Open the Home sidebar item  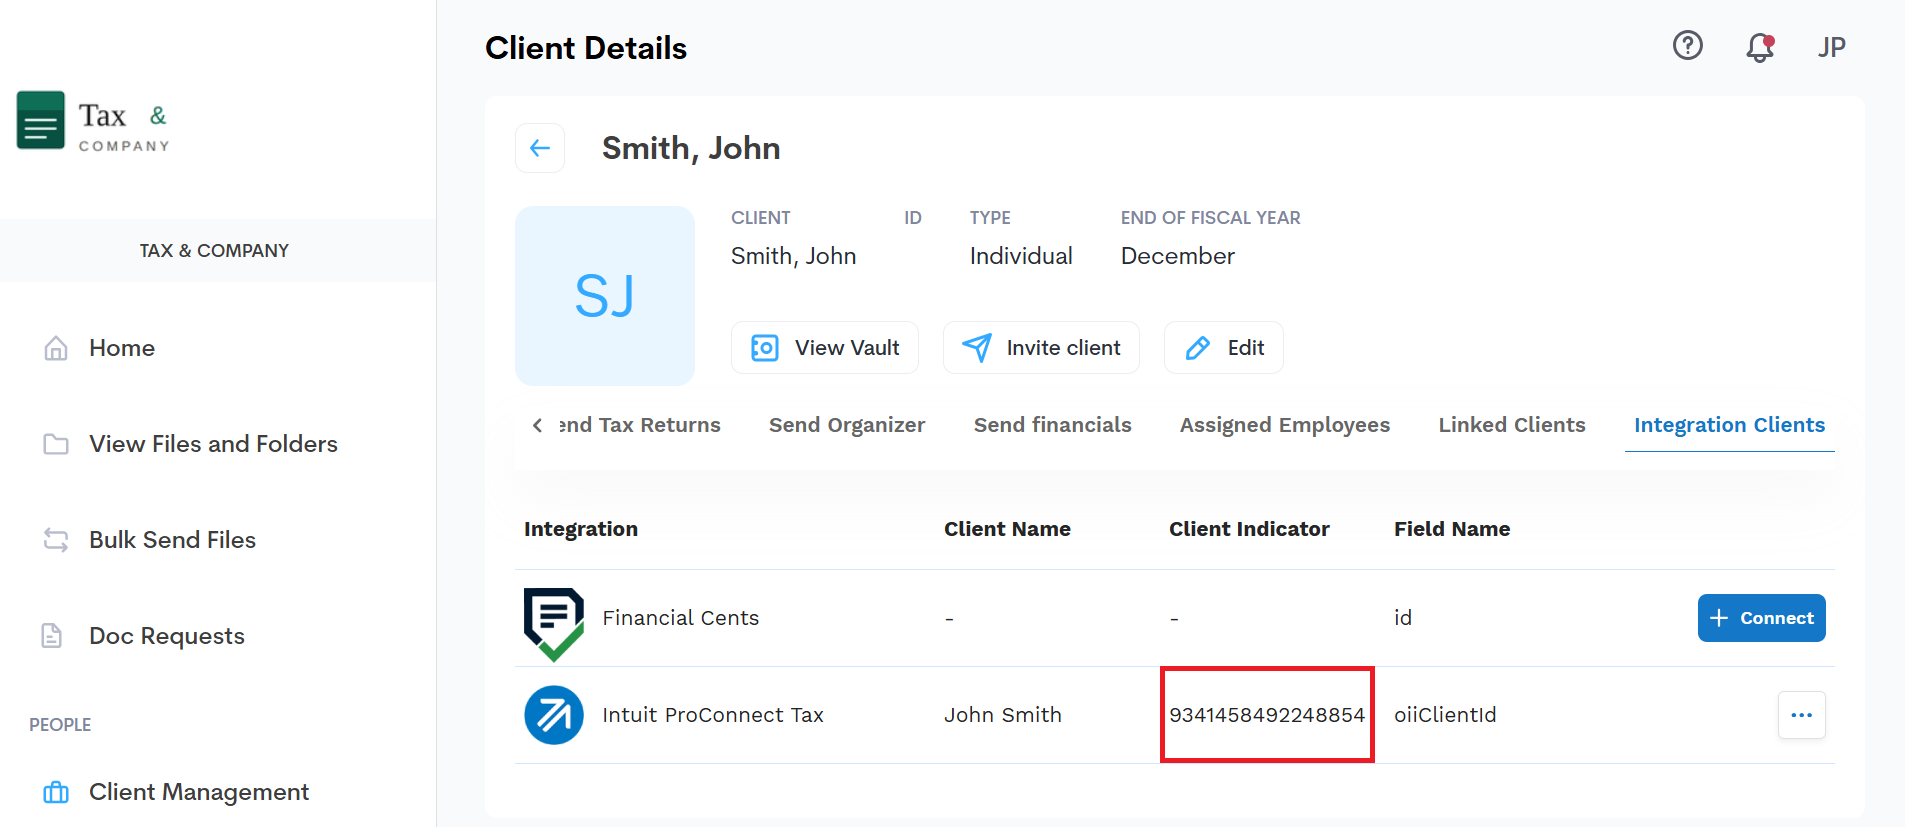click(122, 348)
